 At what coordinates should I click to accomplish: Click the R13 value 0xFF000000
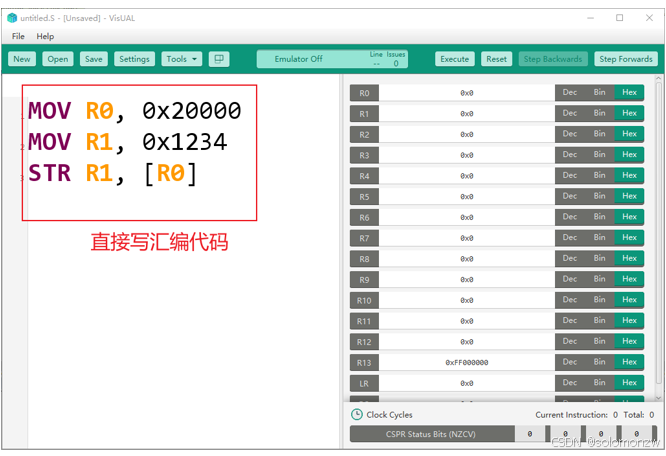466,363
